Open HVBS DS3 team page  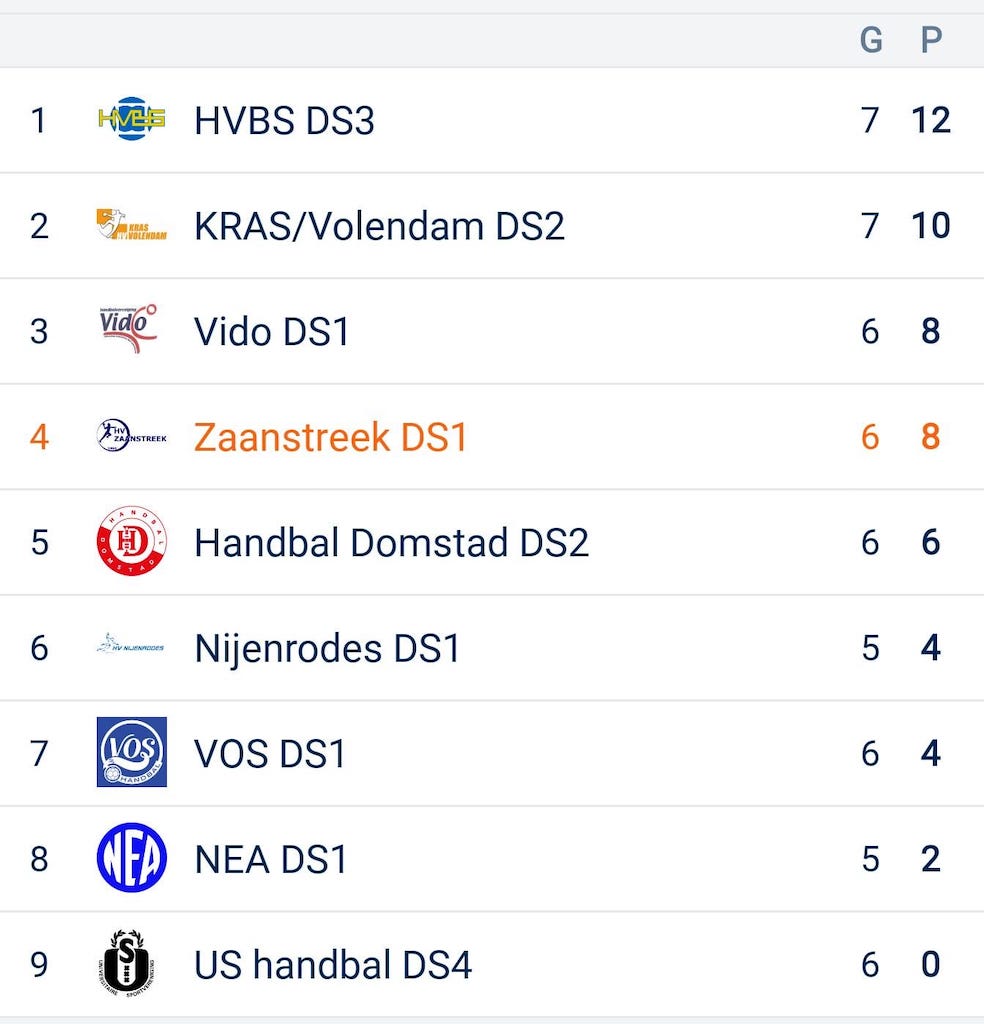tap(284, 121)
